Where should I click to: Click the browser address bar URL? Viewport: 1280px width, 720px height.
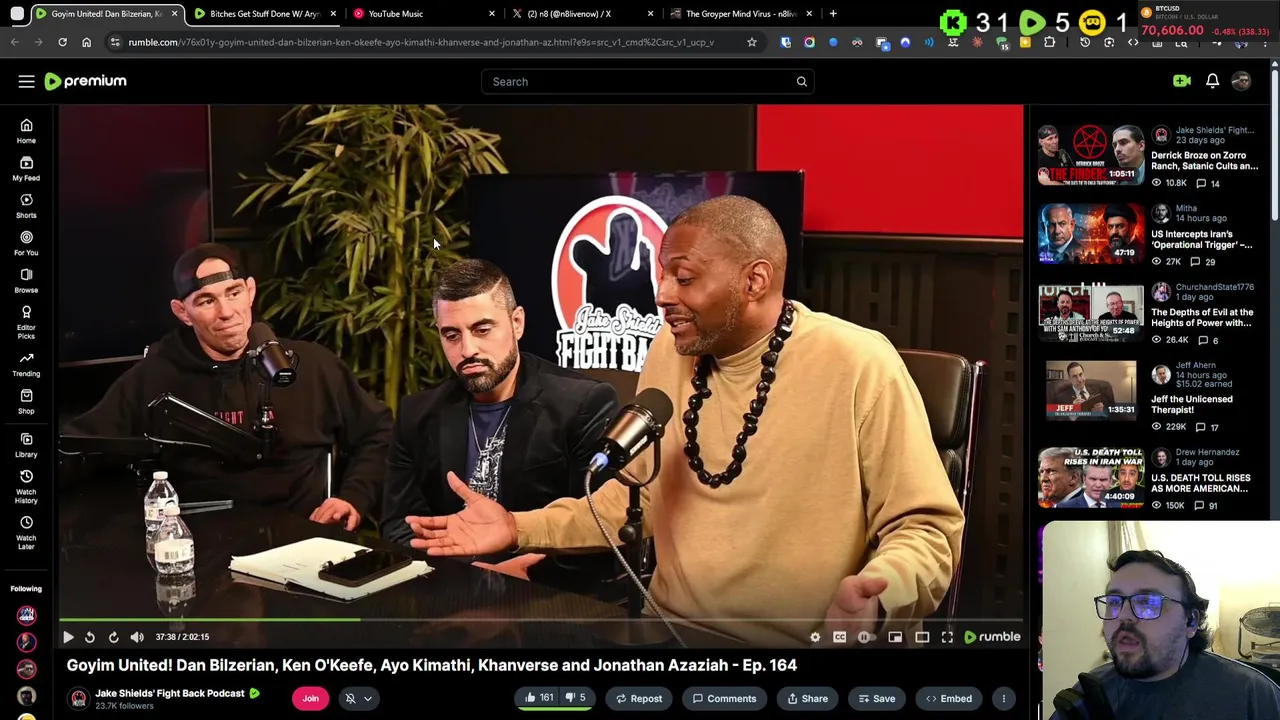(421, 42)
